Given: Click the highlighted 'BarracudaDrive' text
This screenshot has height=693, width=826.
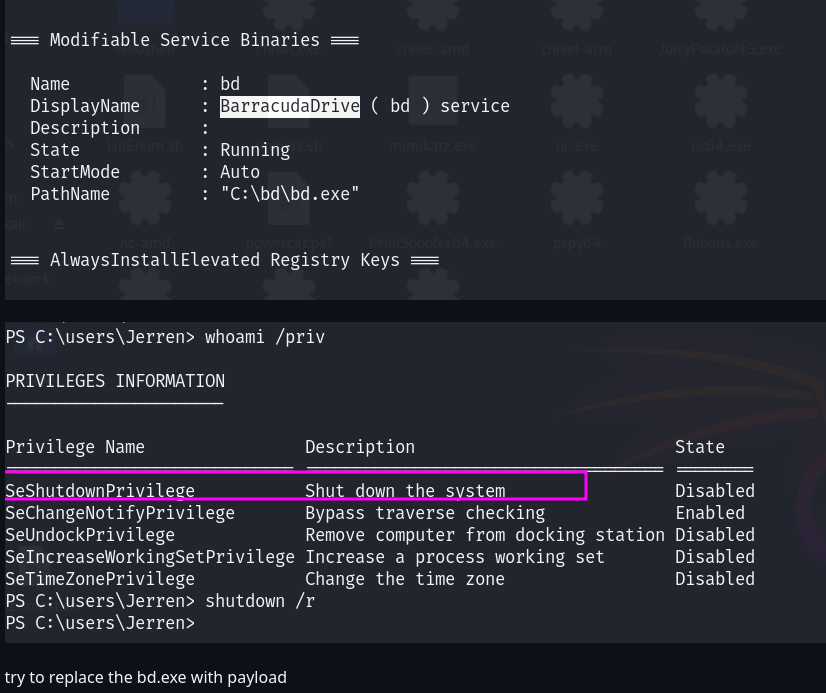Looking at the screenshot, I should 290,106.
